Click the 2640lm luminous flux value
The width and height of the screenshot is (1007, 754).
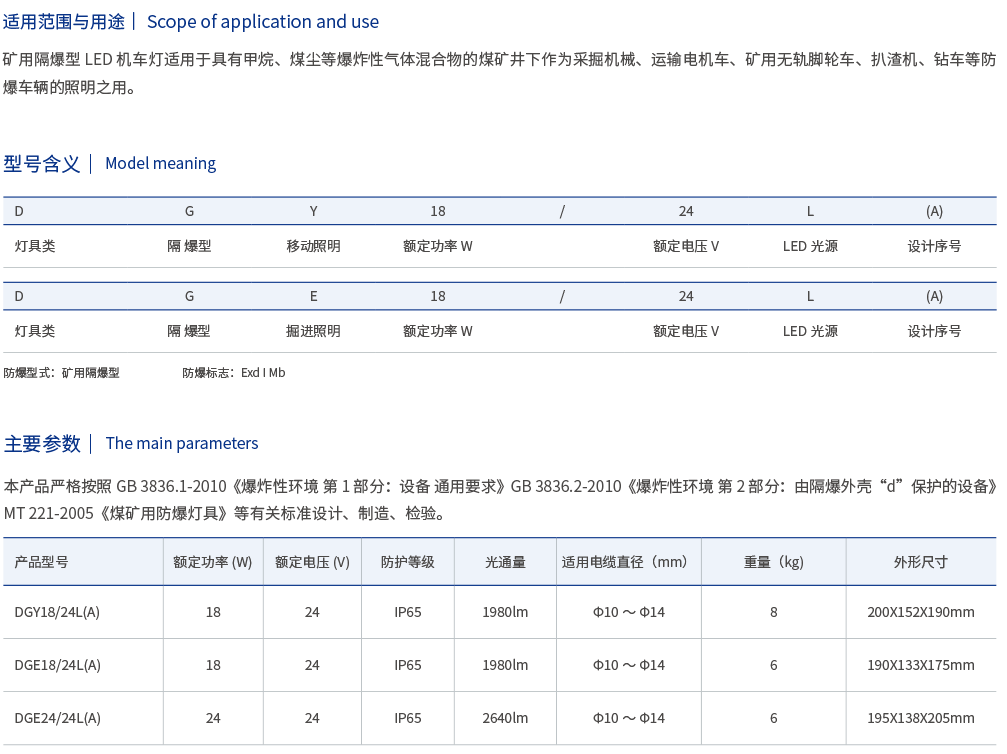pyautogui.click(x=505, y=718)
